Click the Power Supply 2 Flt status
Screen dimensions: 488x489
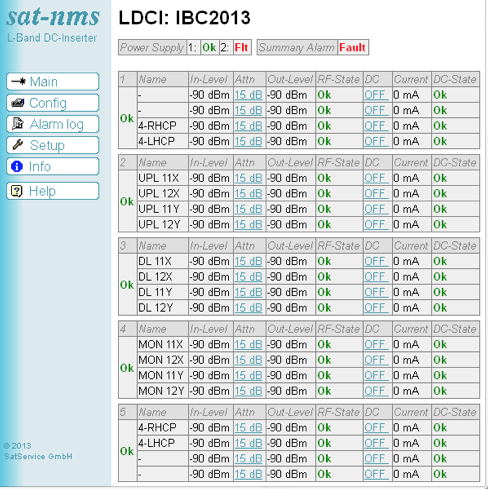coord(241,47)
